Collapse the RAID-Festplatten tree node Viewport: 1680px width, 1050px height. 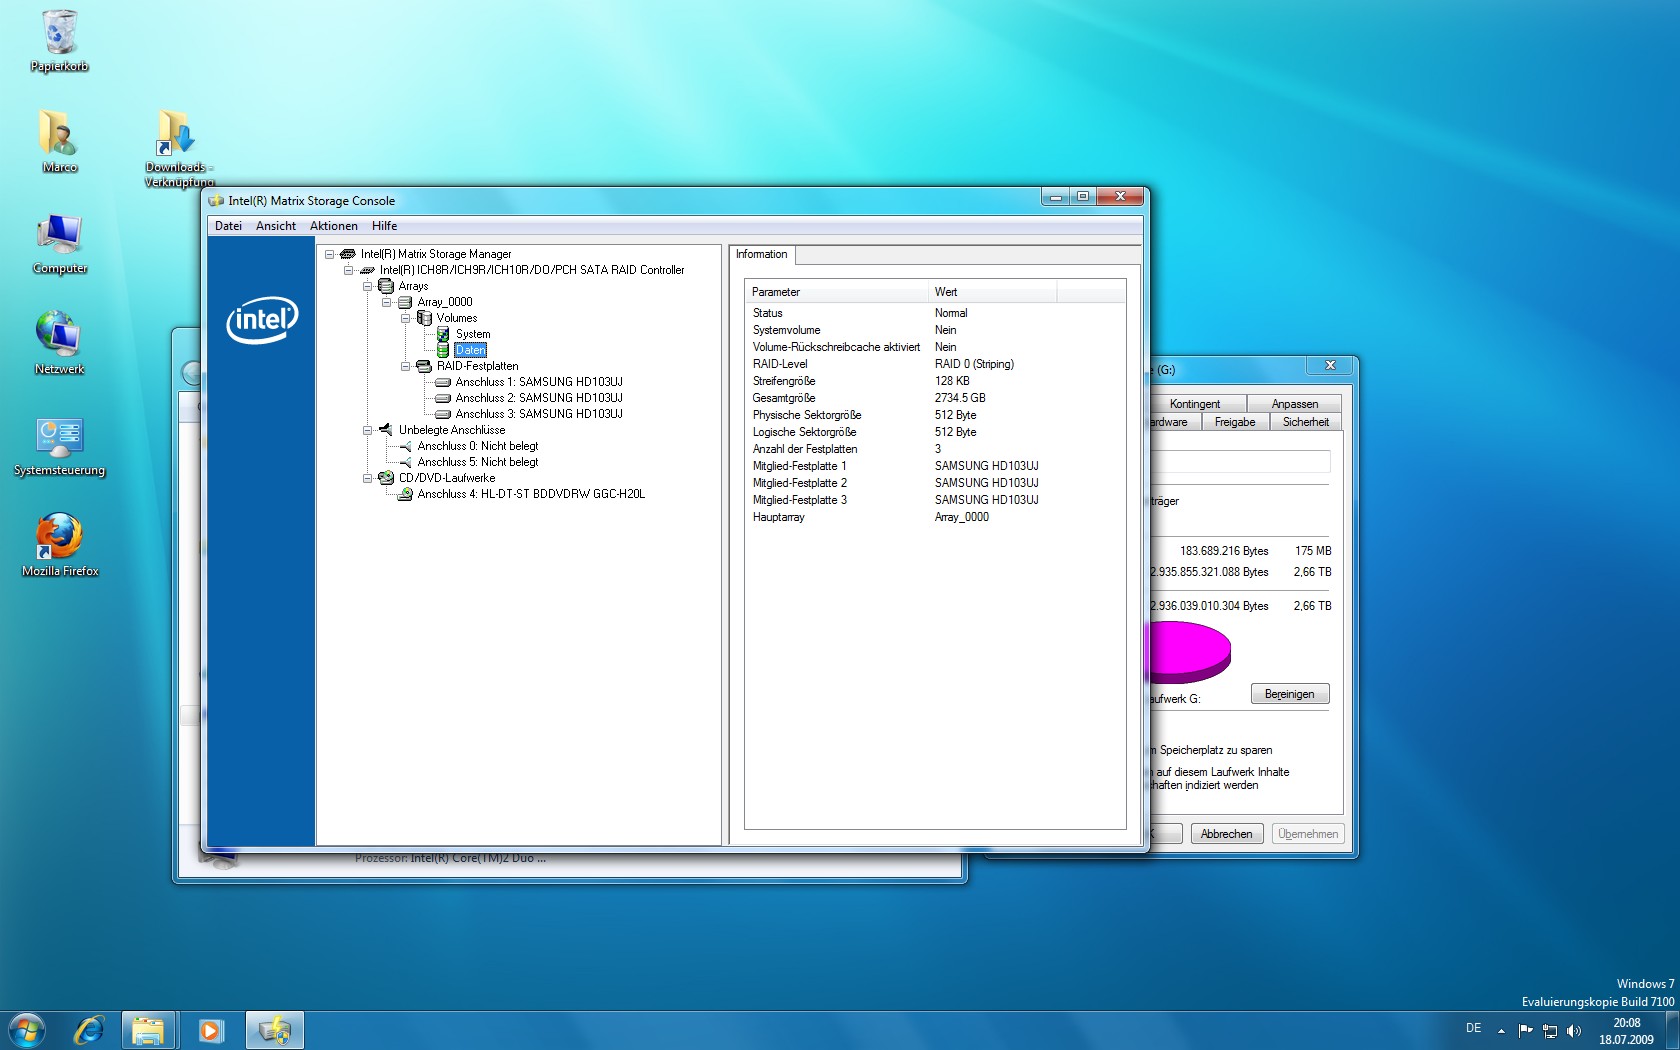pyautogui.click(x=405, y=366)
